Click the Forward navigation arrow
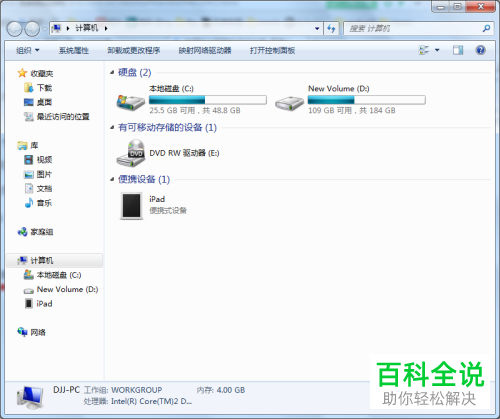Screen dimensions: 500x419 pos(32,29)
